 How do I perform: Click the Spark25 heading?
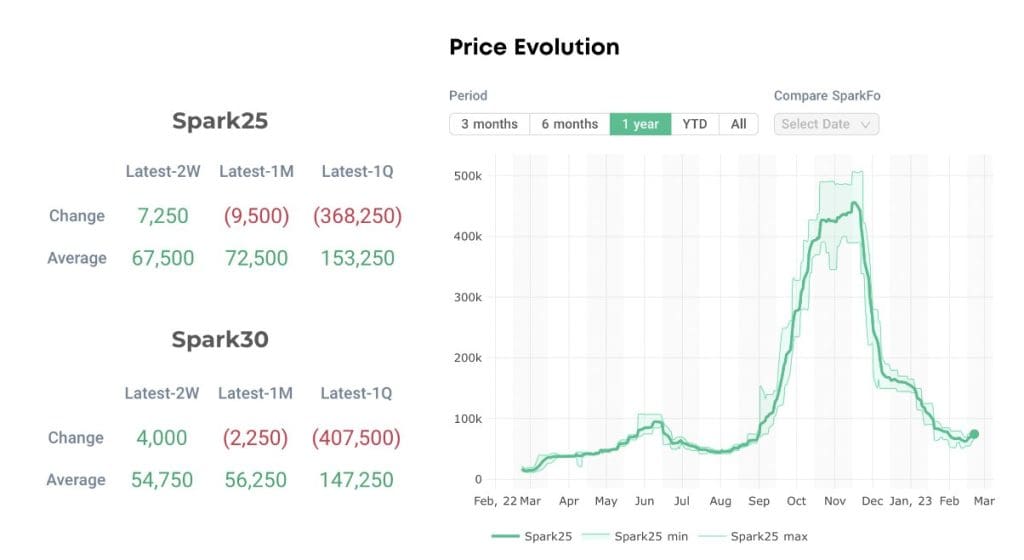coord(220,121)
